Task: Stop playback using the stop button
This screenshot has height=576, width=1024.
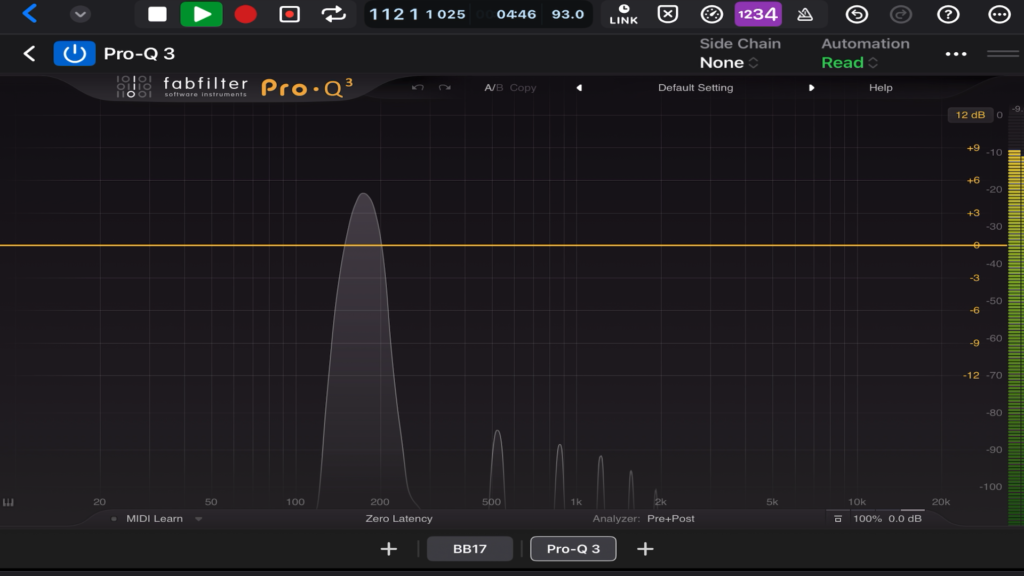Action: coord(157,14)
